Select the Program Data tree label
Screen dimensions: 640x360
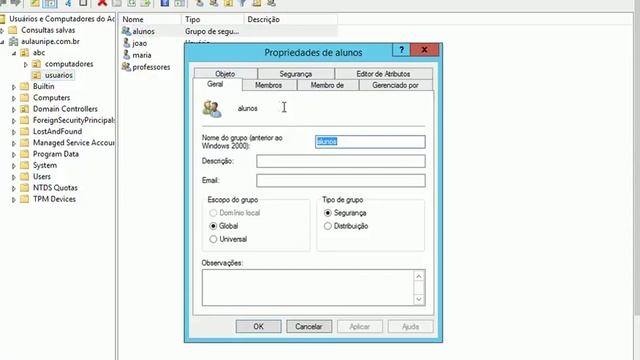coord(56,154)
